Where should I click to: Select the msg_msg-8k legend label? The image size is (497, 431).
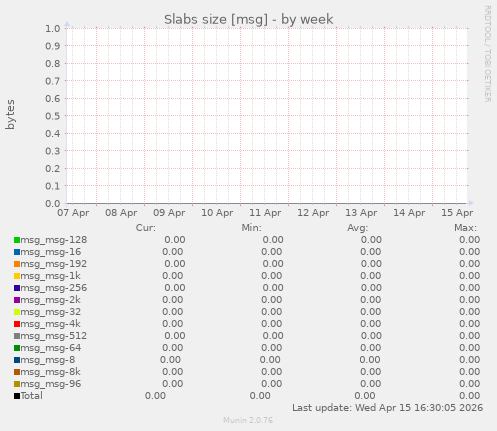(50, 372)
